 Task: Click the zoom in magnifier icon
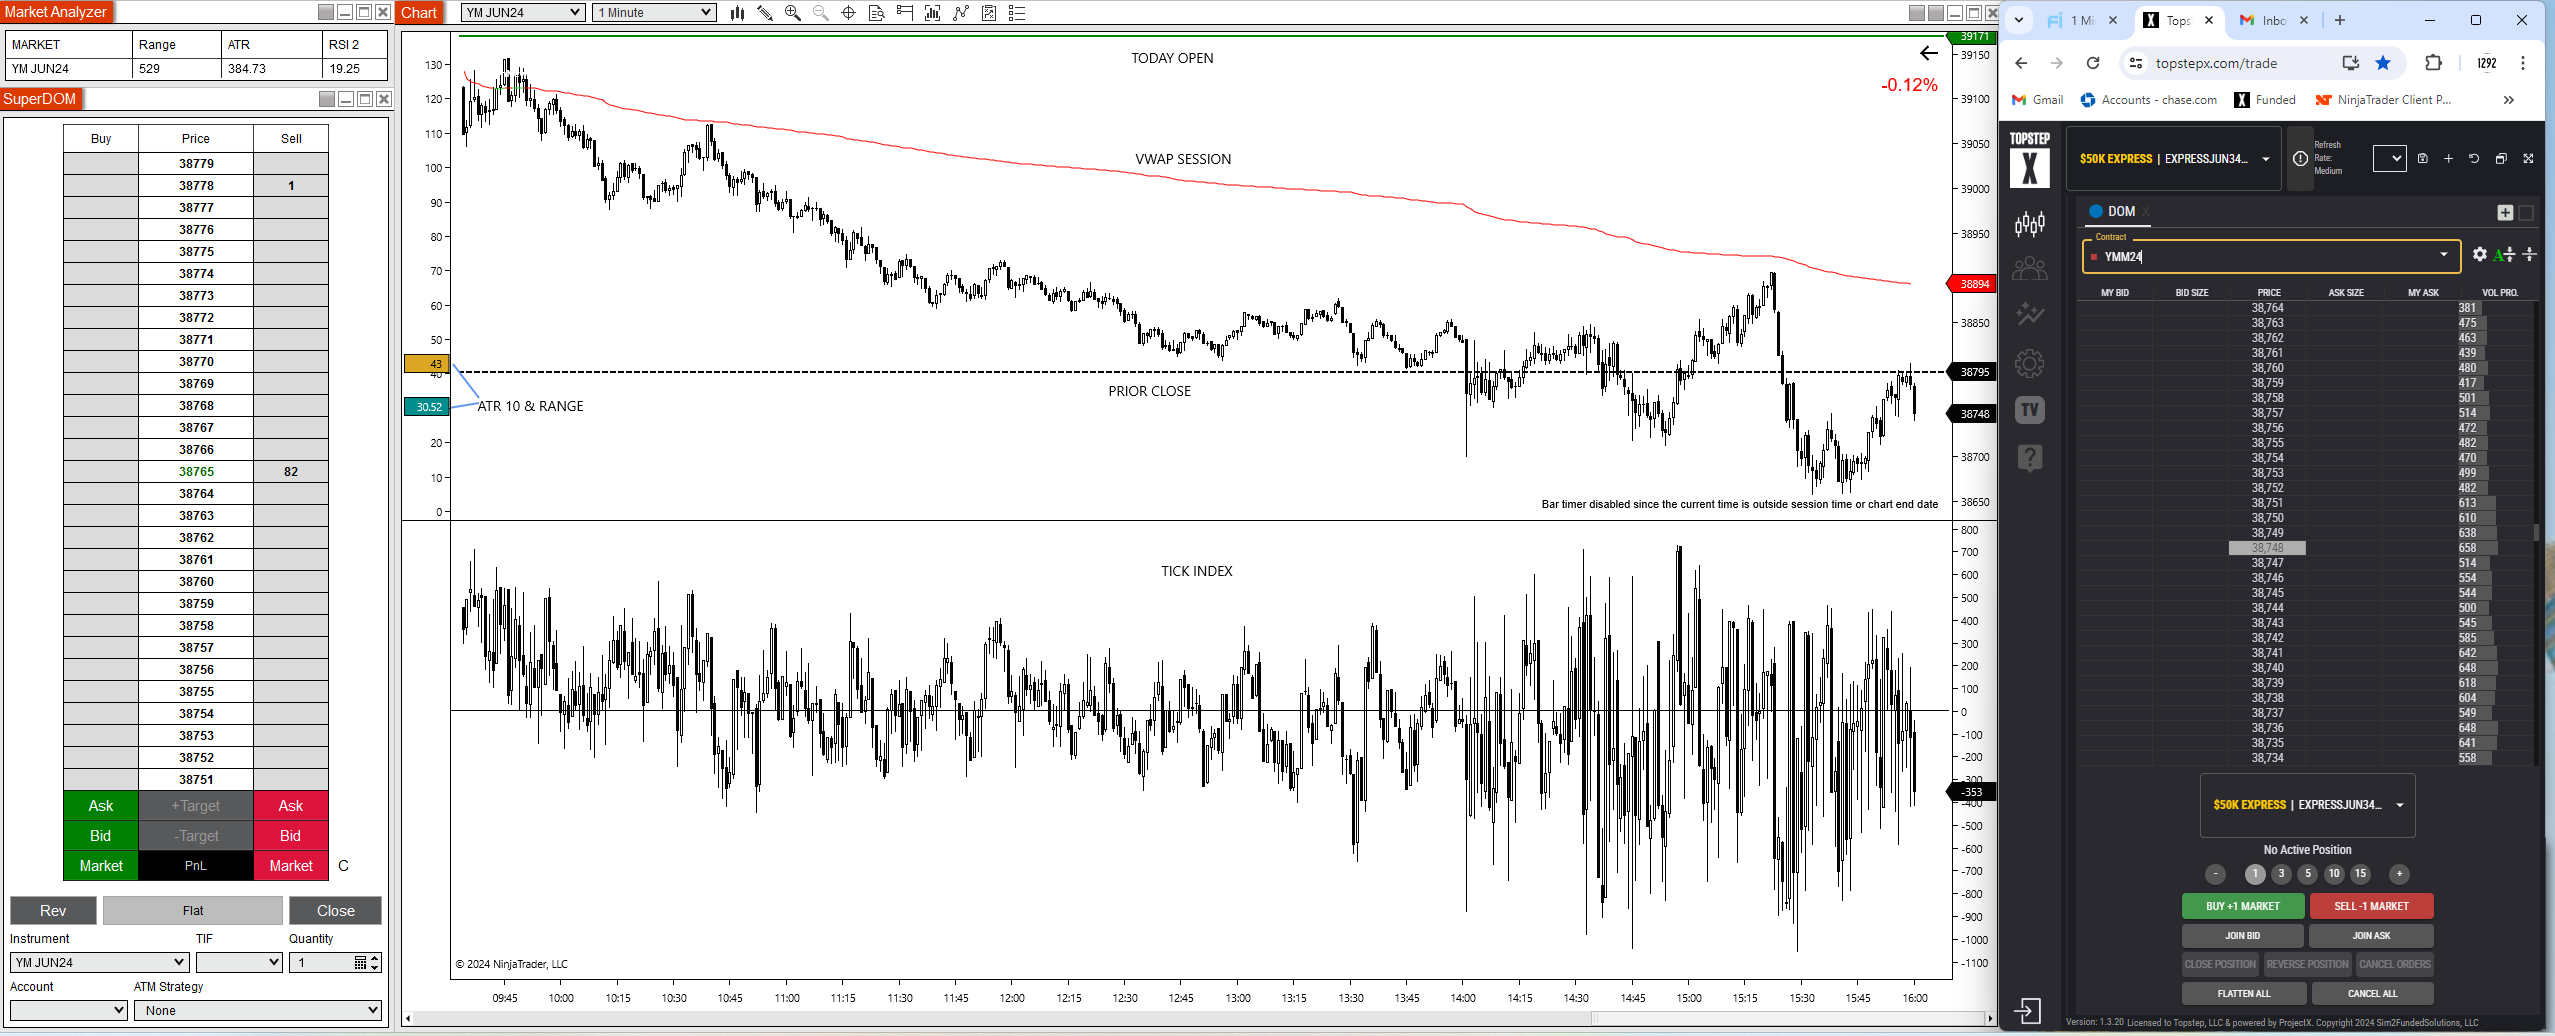coord(793,13)
